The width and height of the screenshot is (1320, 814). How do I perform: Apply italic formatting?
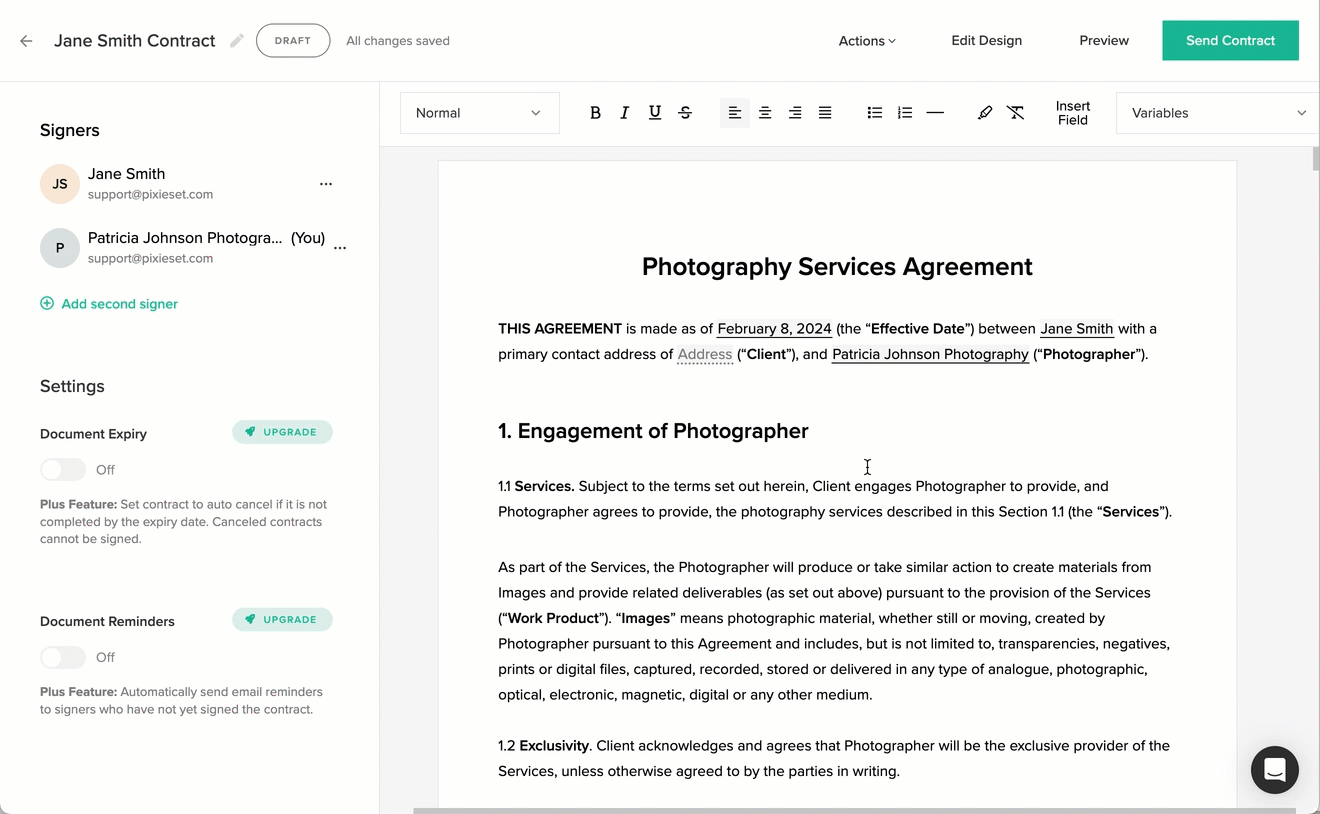(x=625, y=112)
